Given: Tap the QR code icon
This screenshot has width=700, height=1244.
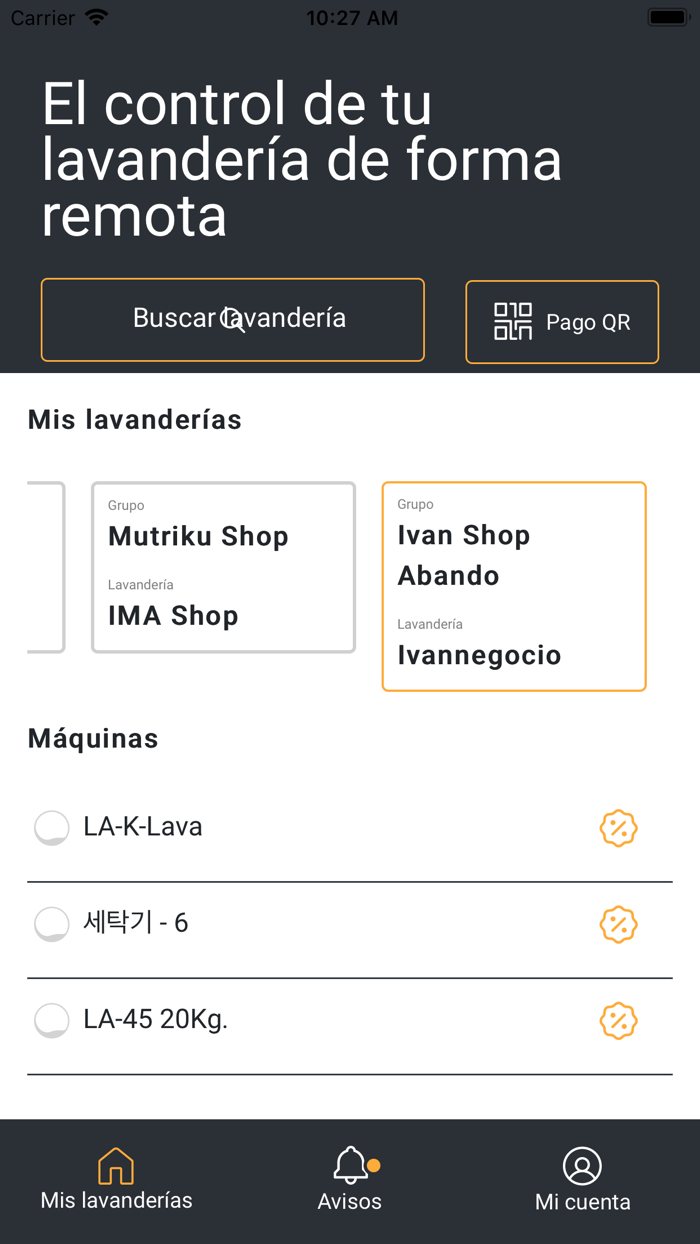Looking at the screenshot, I should [x=513, y=322].
